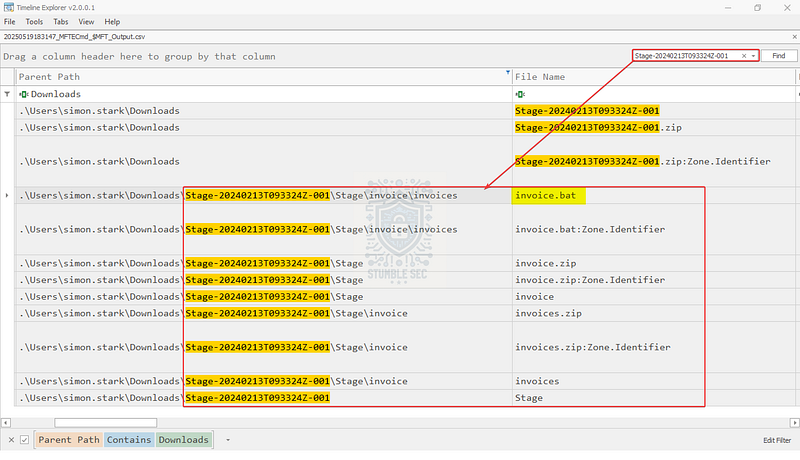This screenshot has width=800, height=460.
Task: Select the MFTECmd $MFT_Output.csv tab
Action: tap(74, 37)
